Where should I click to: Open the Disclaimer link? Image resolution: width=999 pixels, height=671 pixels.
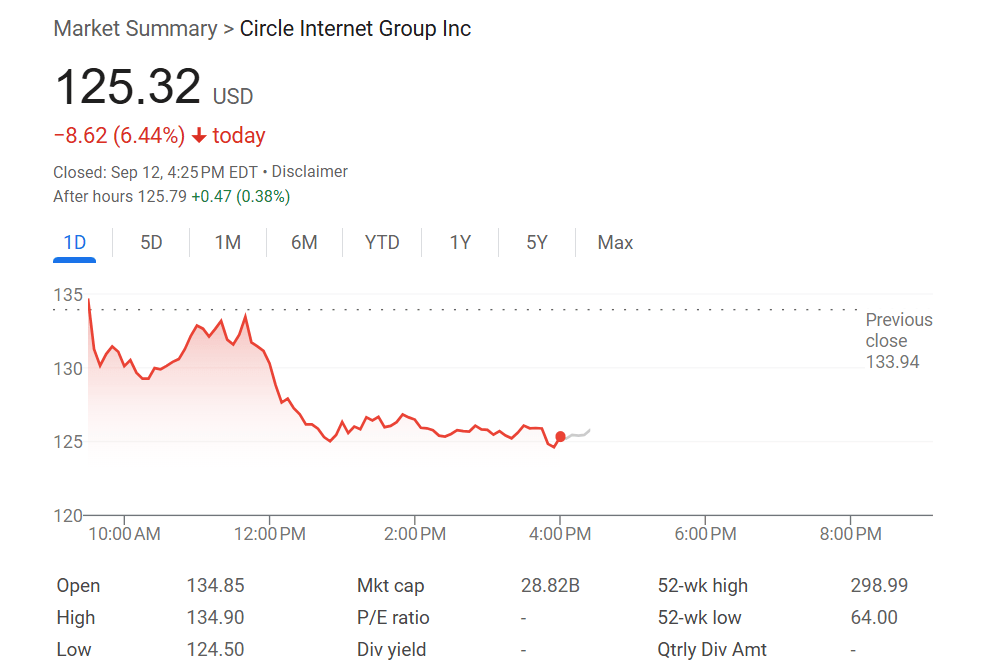coord(310,172)
